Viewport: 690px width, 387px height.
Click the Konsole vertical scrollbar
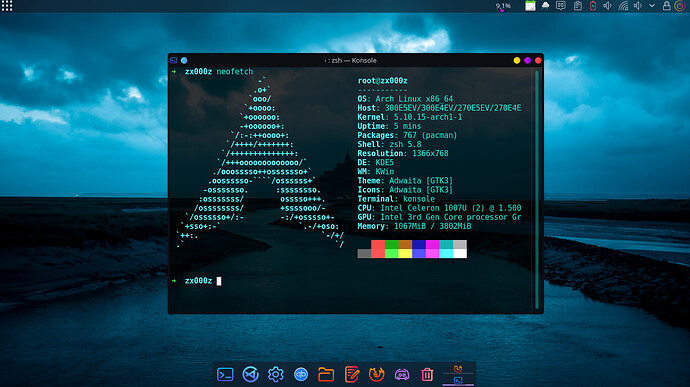click(x=537, y=189)
